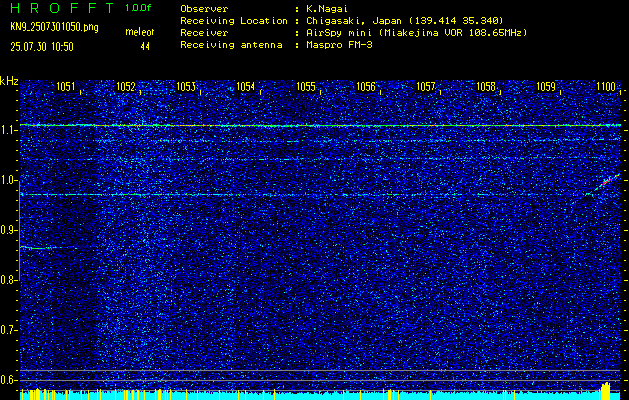
Task: Click the HROFFT title text
Action: (x=62, y=8)
